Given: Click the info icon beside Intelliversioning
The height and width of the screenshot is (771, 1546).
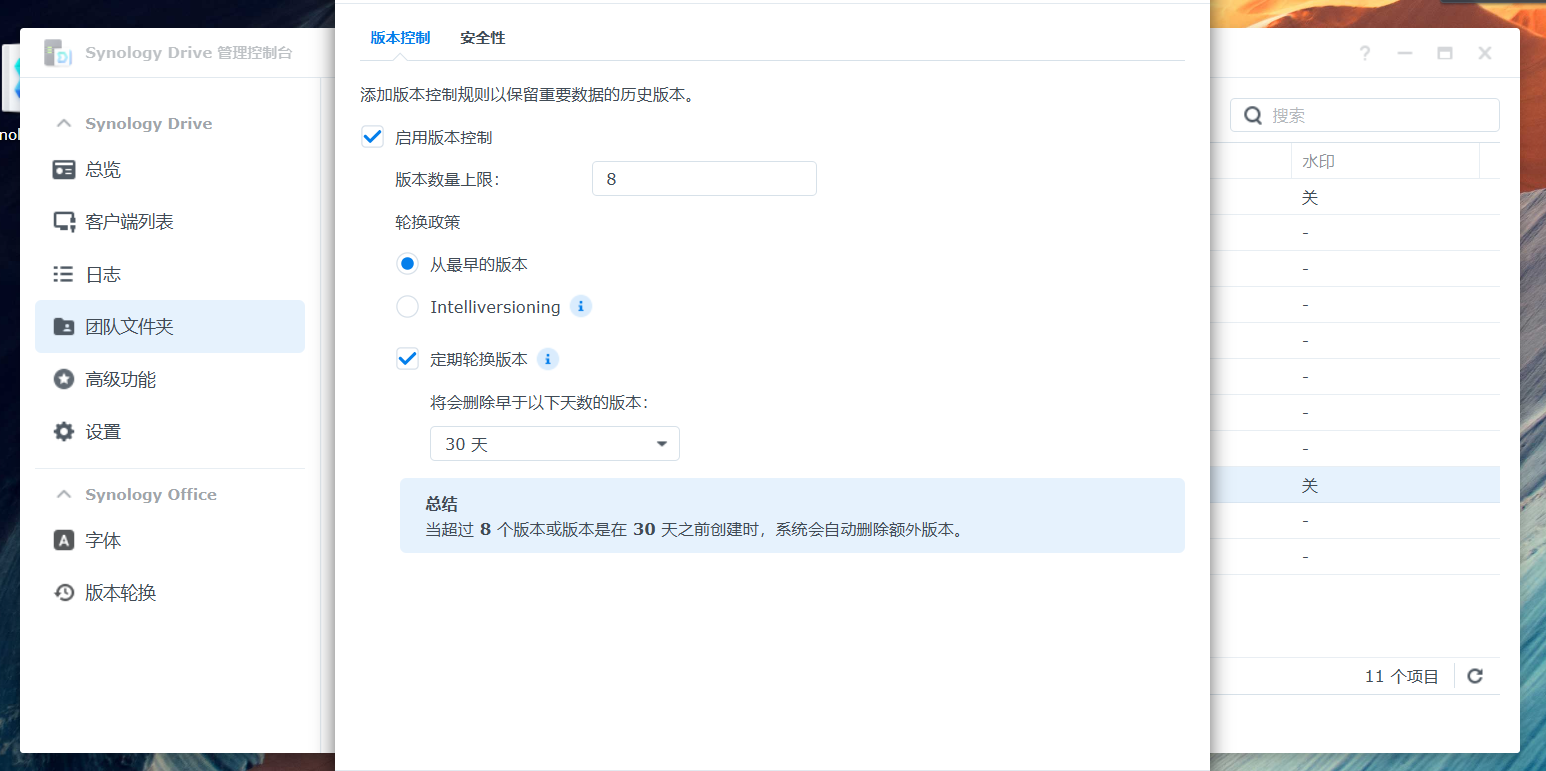Looking at the screenshot, I should (581, 306).
